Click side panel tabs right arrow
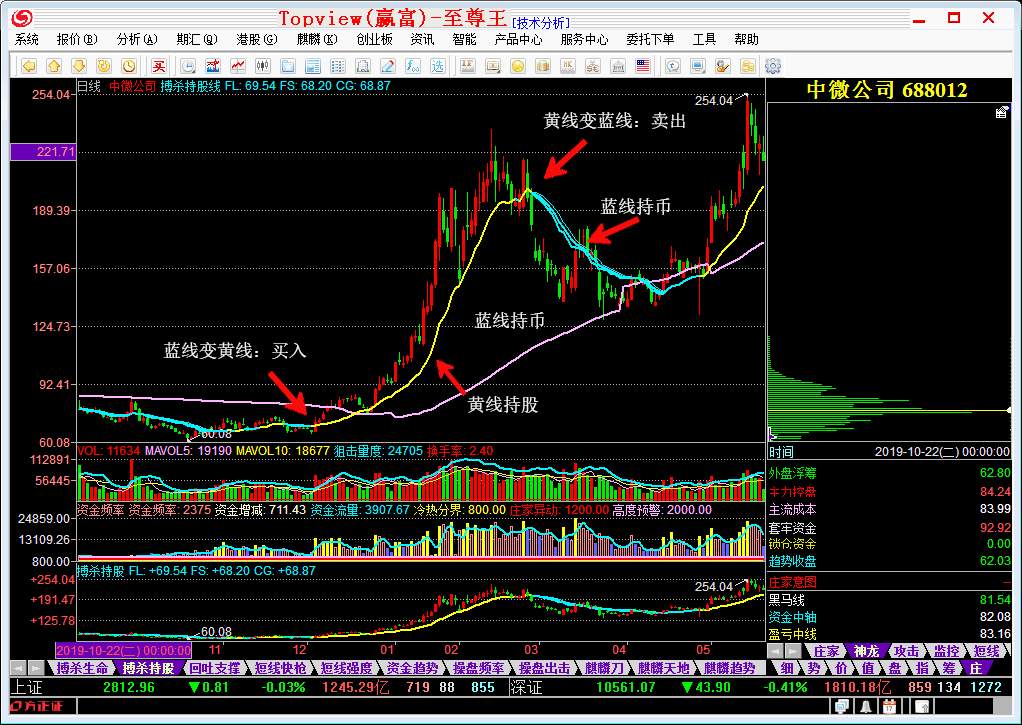 tap(793, 651)
